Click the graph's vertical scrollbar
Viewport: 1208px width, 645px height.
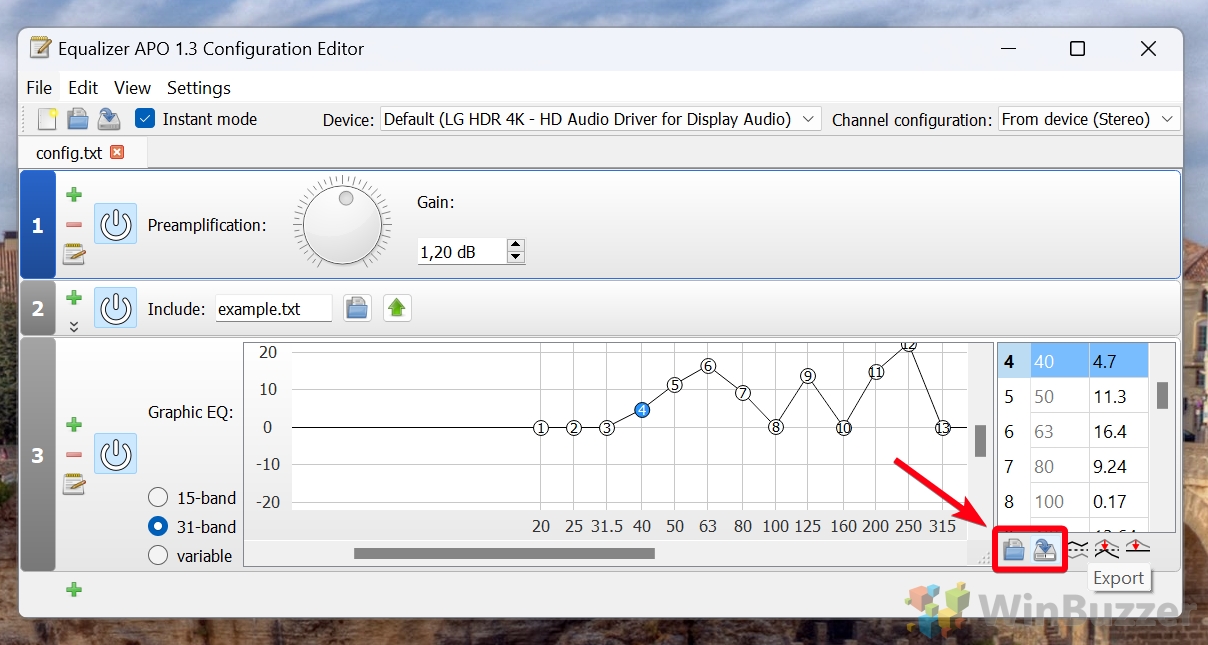(x=981, y=441)
